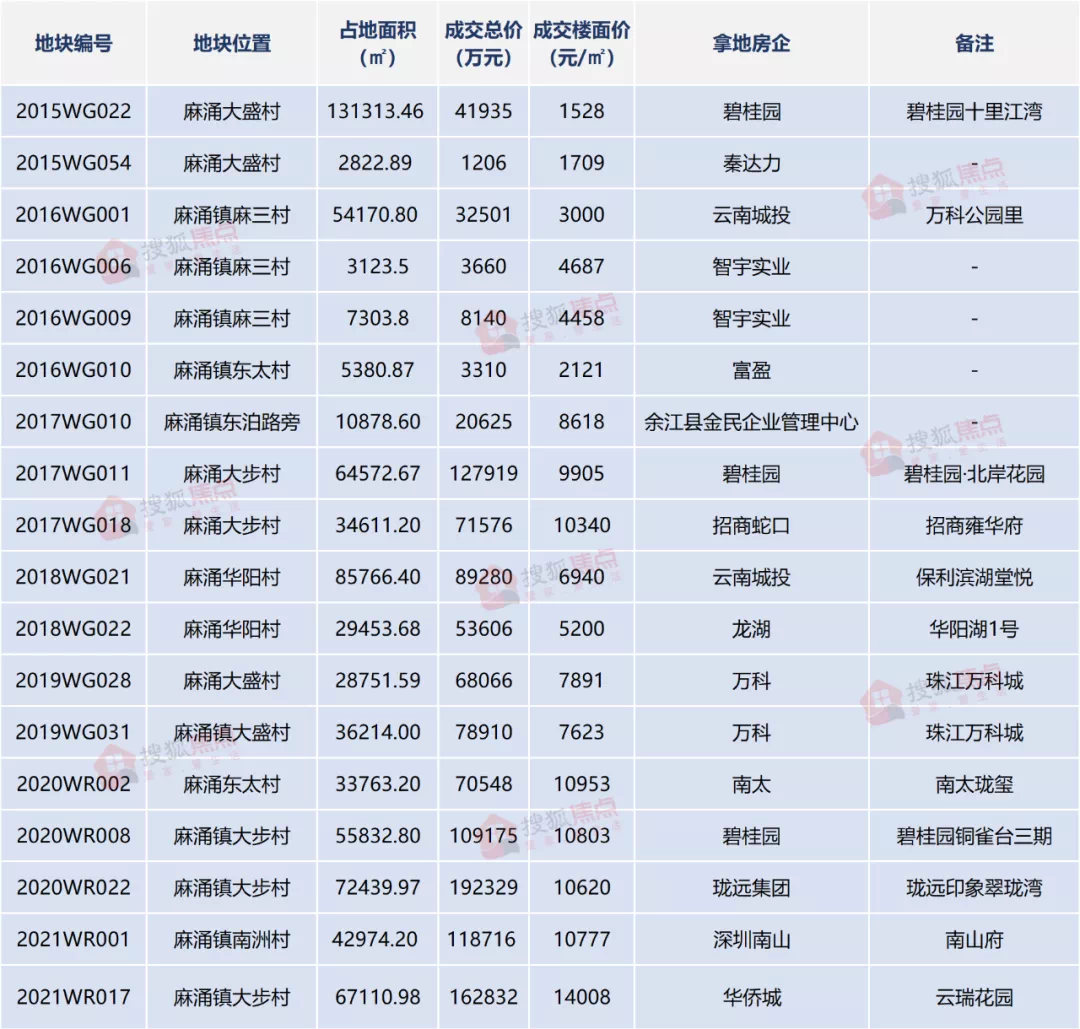Viewport: 1080px width, 1029px height.
Task: Select cell 2017WG018
Action: (74, 526)
